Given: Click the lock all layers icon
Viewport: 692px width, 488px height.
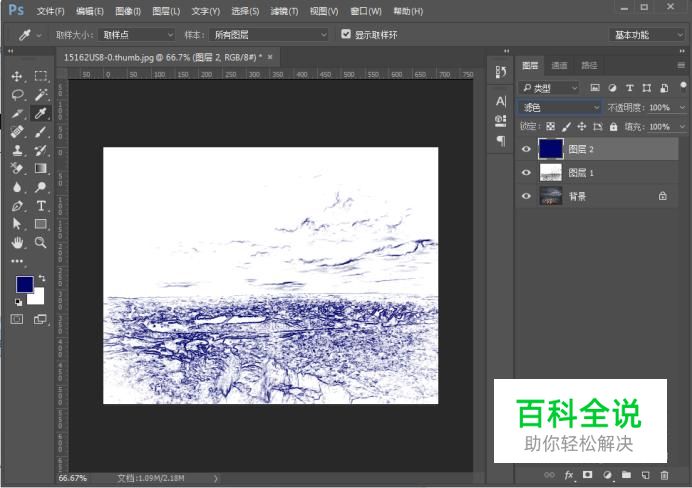Looking at the screenshot, I should click(x=614, y=127).
